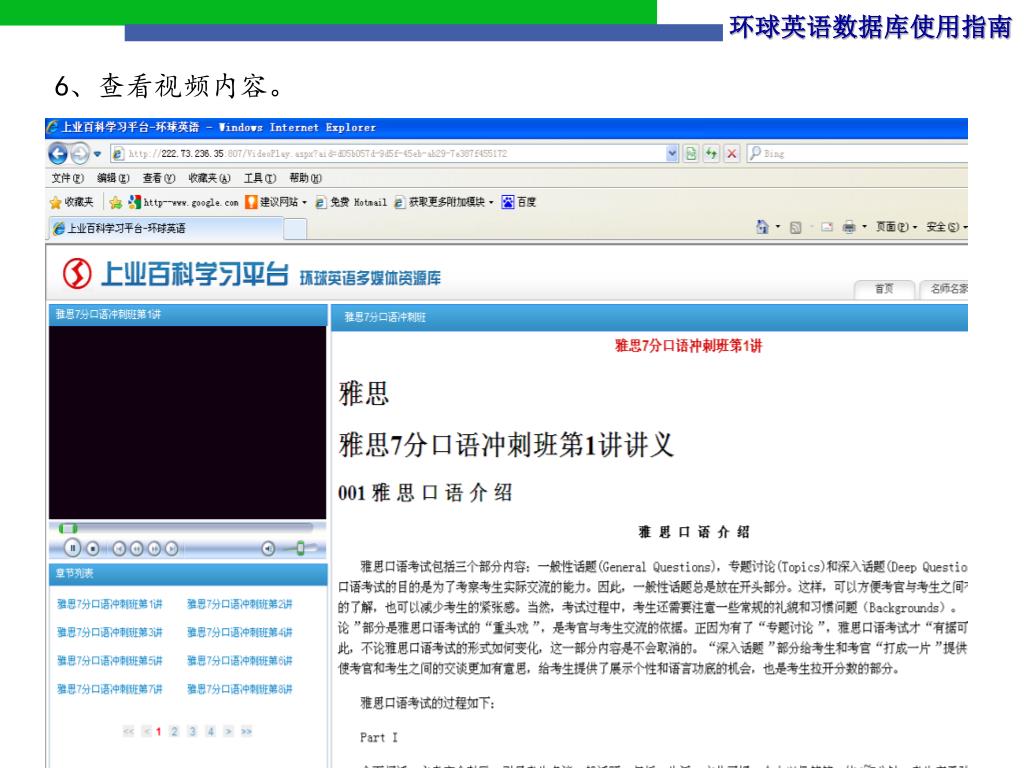
Task: Click red heading 雅思7分口语冲刺班第1讲
Action: point(688,345)
